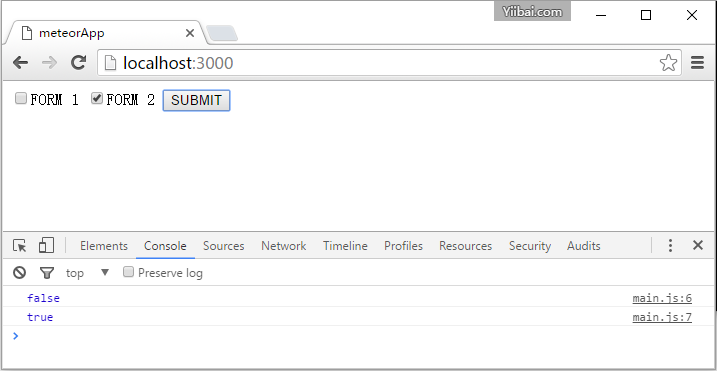
Task: Minimize the Chrome window
Action: tap(601, 15)
